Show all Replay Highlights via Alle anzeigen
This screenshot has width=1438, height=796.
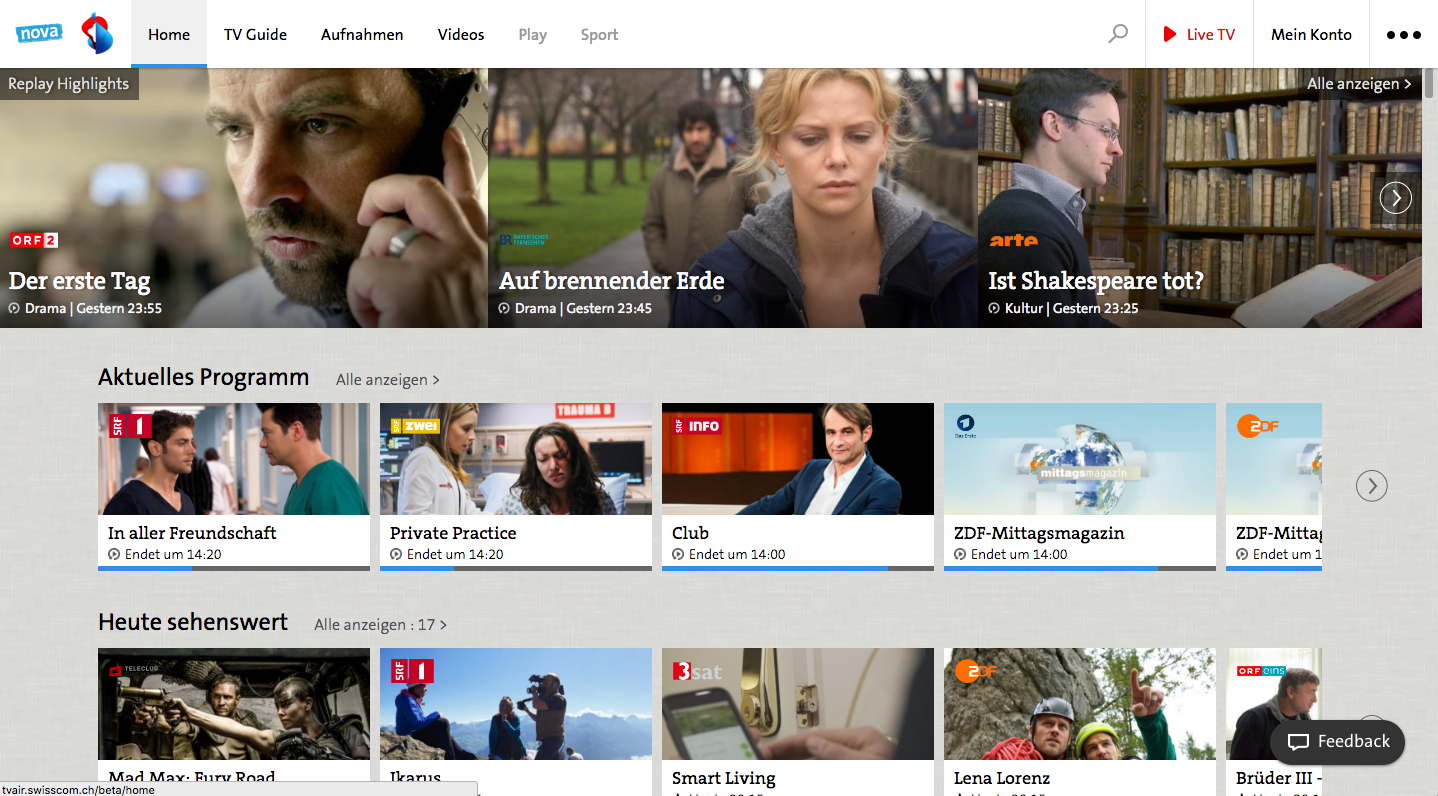coord(1358,84)
